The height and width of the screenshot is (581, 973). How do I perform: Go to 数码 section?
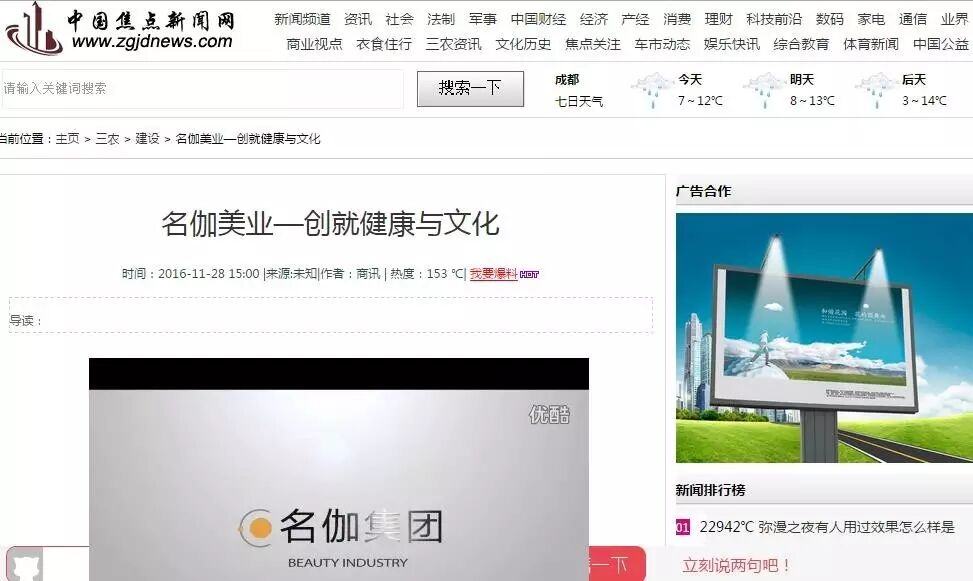pyautogui.click(x=830, y=19)
